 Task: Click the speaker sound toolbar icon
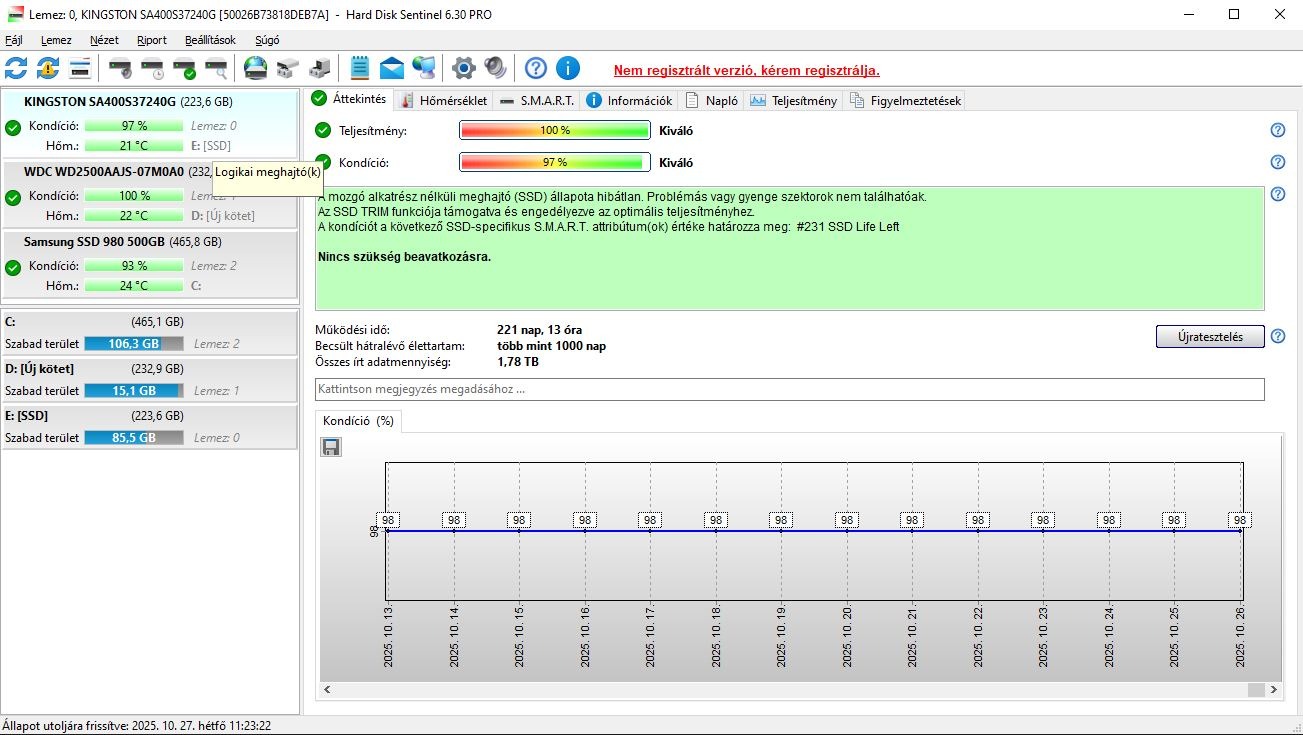pos(496,68)
